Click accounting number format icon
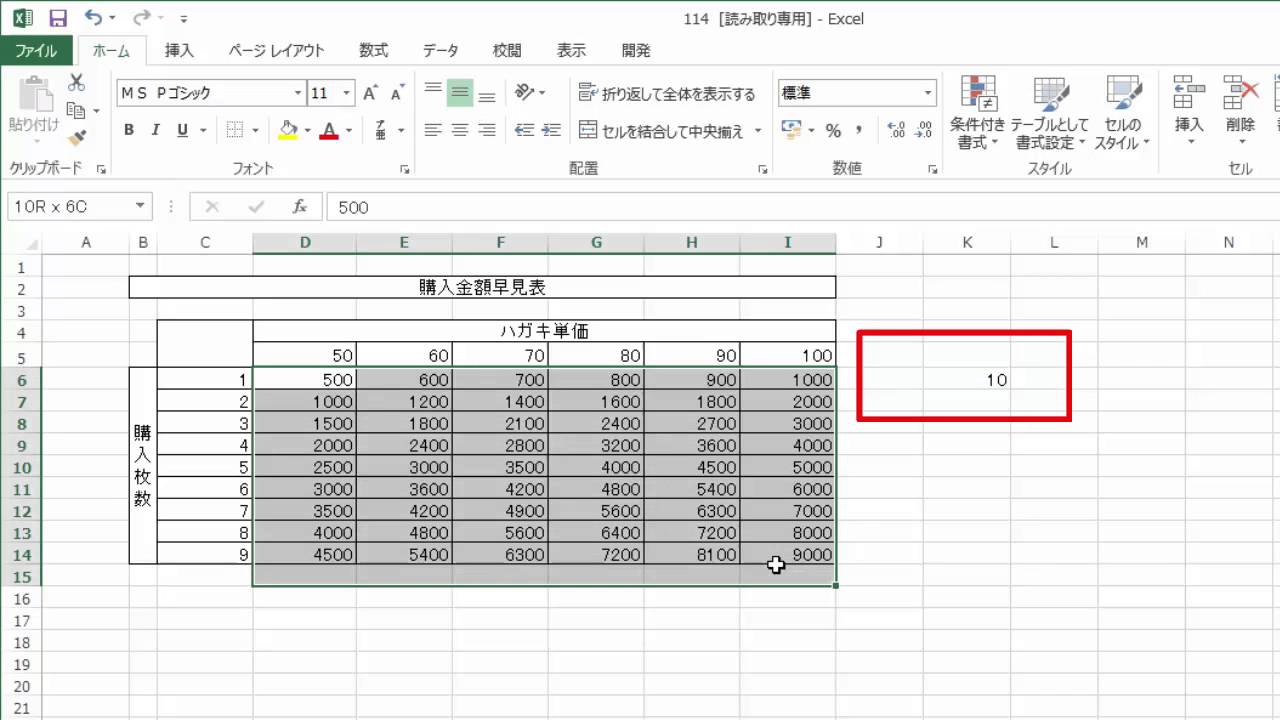This screenshot has width=1280, height=720. coord(791,130)
